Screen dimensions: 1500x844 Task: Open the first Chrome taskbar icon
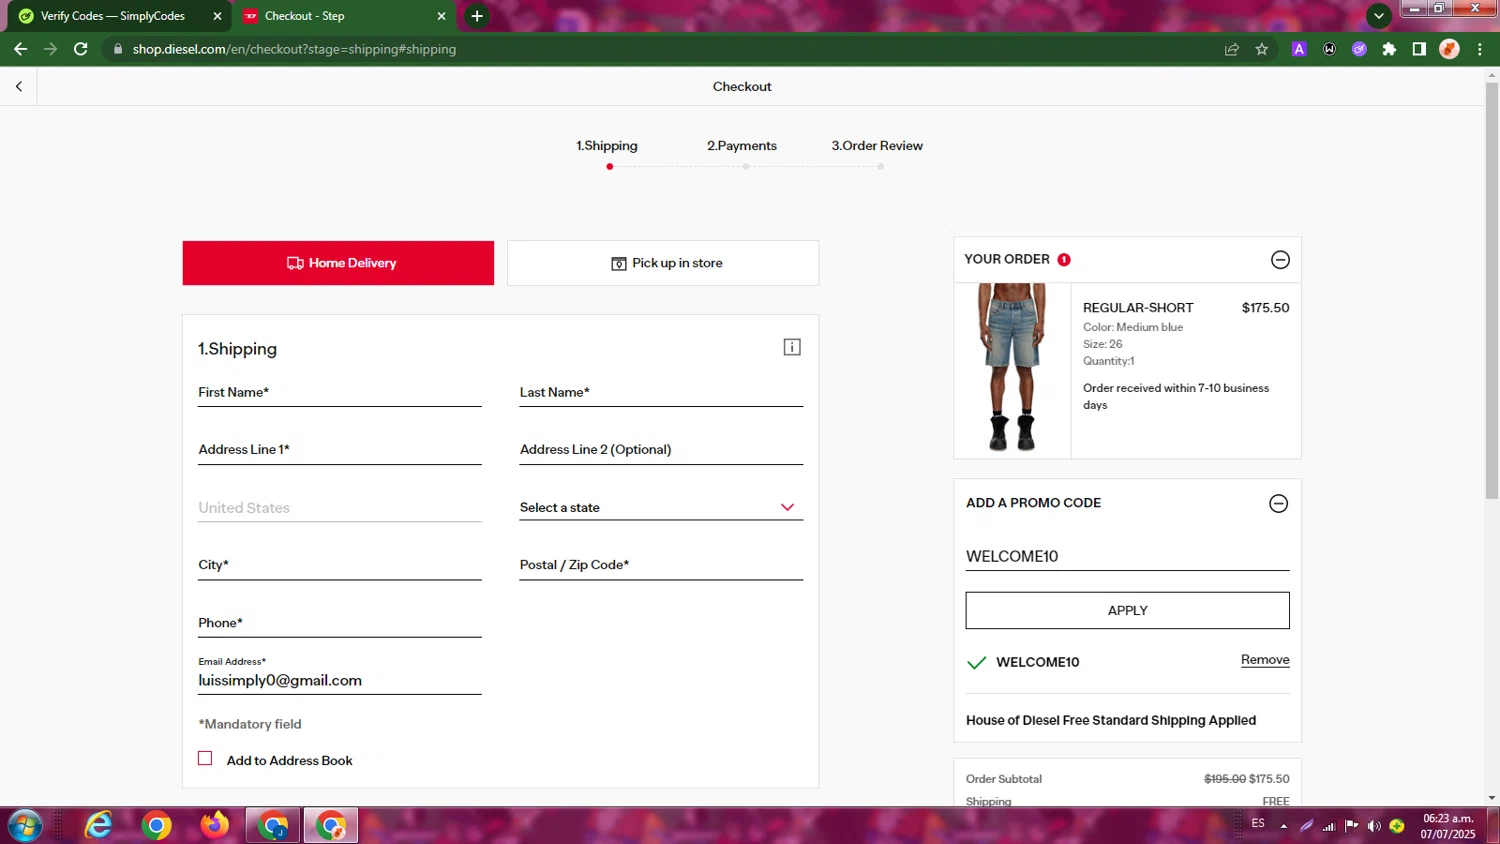click(x=273, y=826)
